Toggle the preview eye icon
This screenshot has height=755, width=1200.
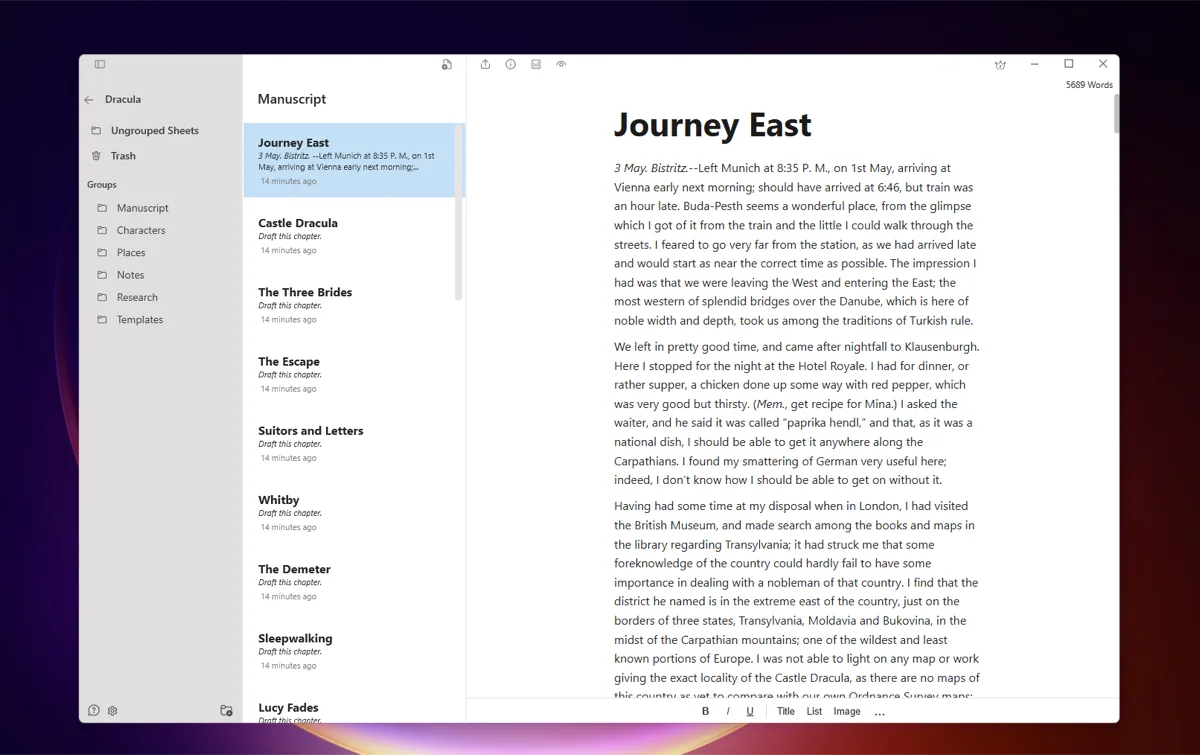click(561, 64)
